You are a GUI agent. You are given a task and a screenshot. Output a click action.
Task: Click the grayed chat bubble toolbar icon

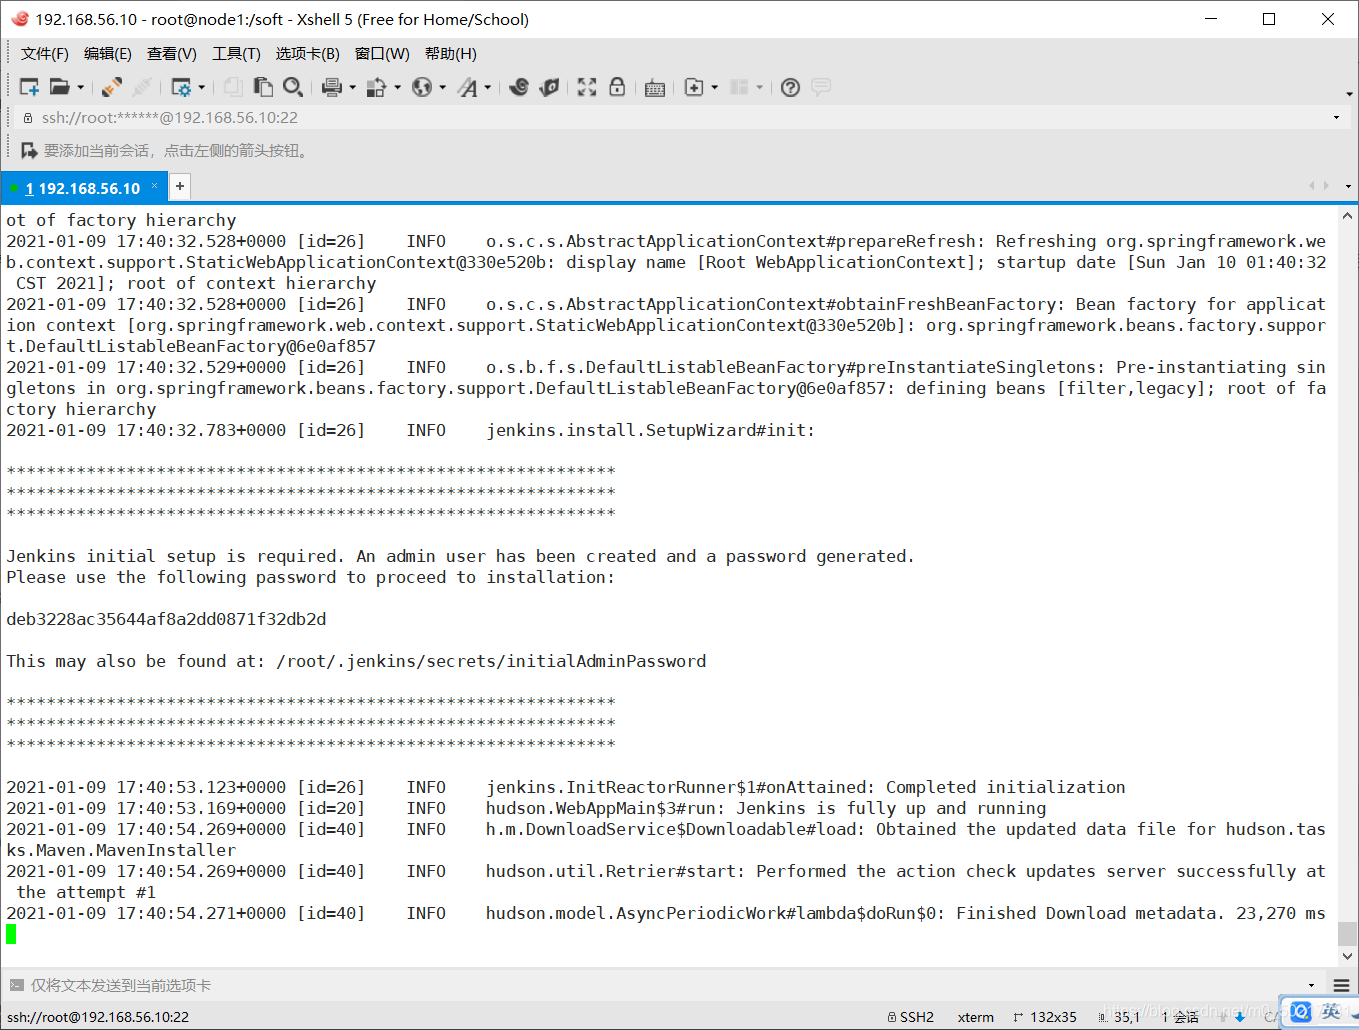click(x=821, y=88)
